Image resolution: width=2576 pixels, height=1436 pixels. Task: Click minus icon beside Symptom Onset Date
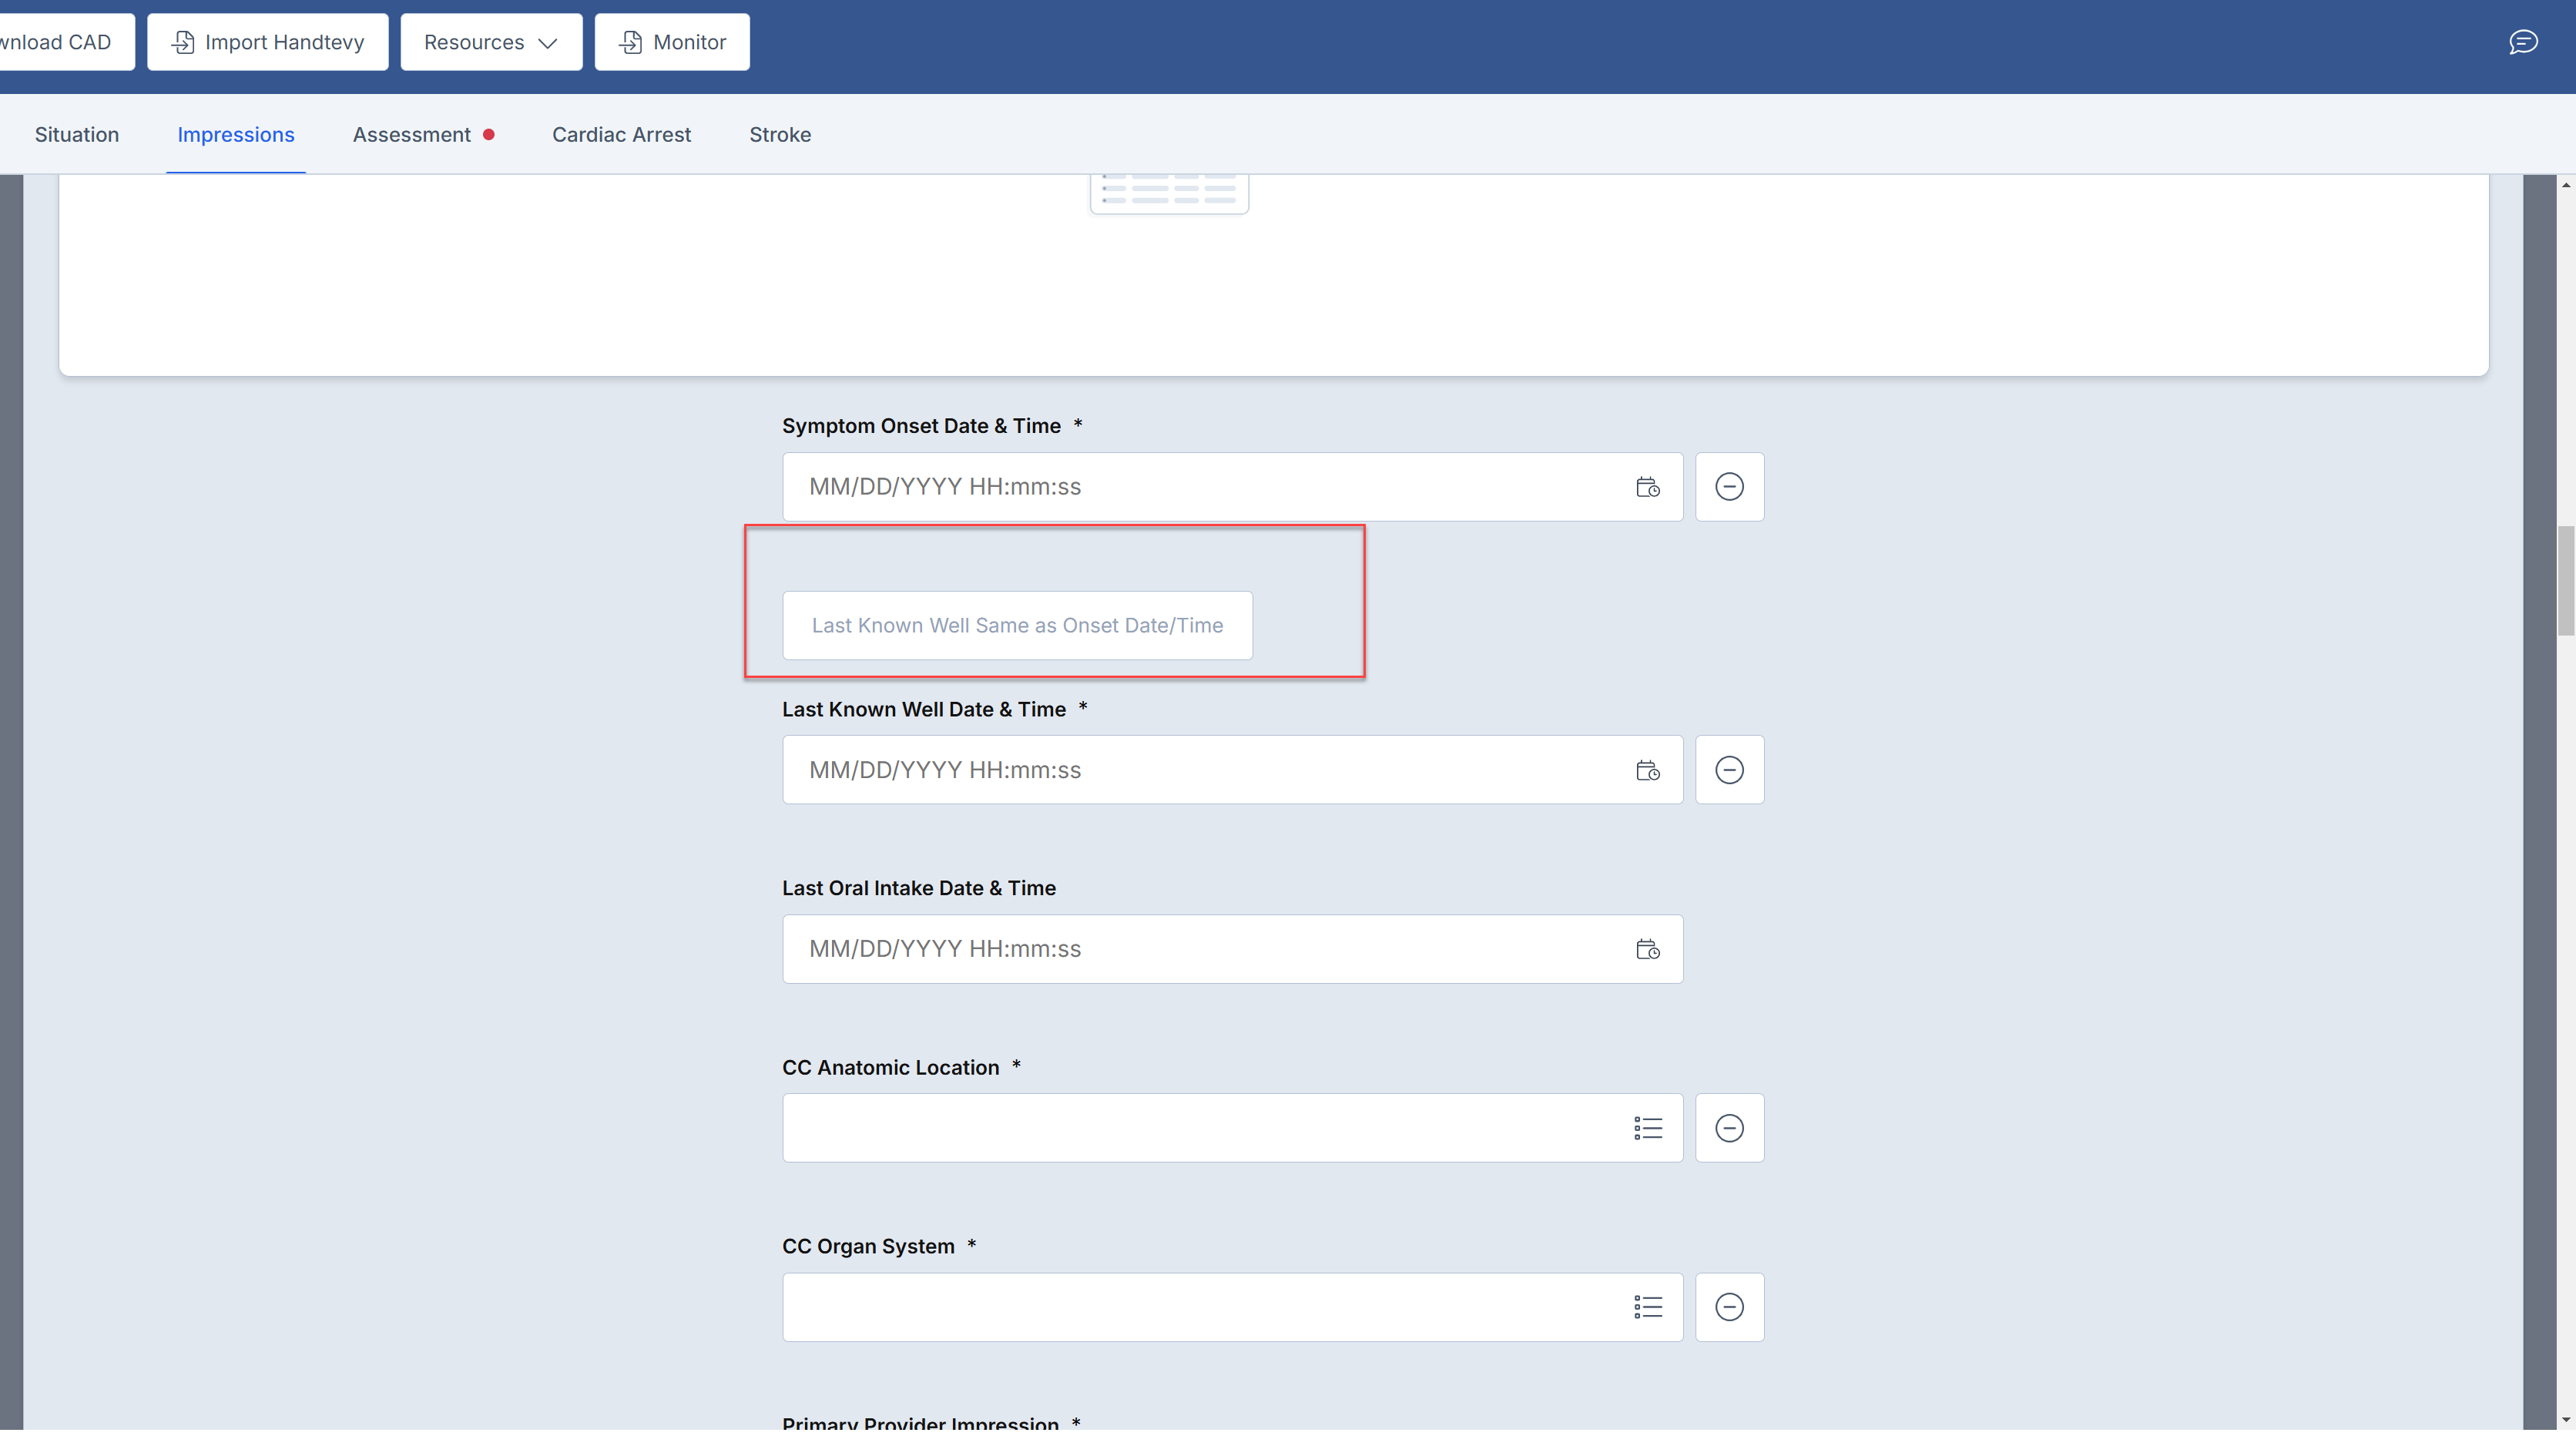click(x=1729, y=487)
